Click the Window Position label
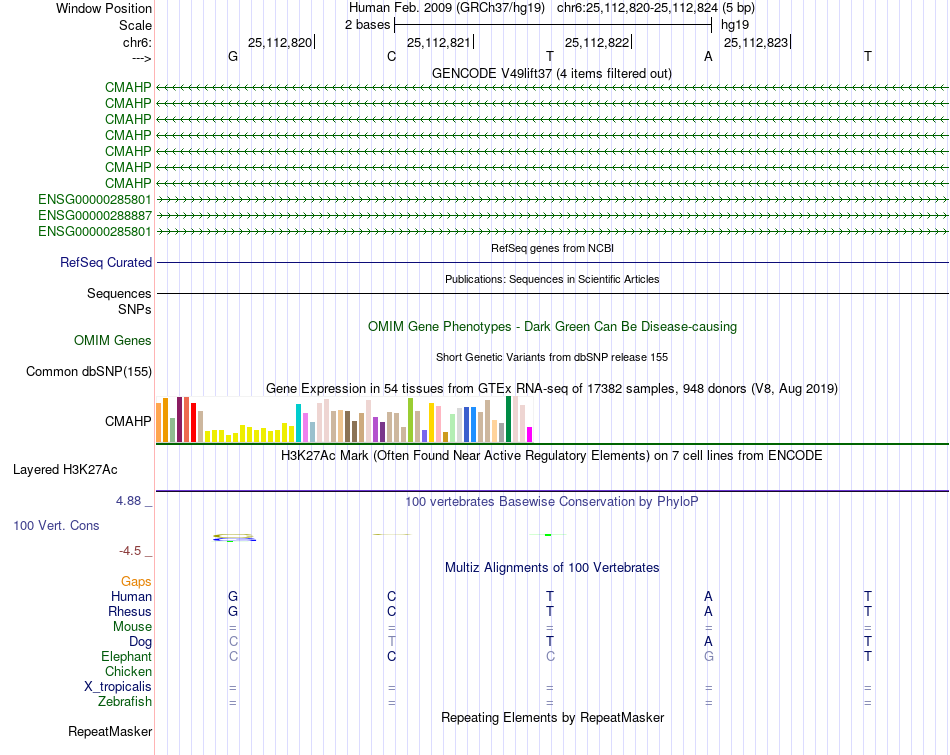This screenshot has width=950, height=755. coord(104,8)
